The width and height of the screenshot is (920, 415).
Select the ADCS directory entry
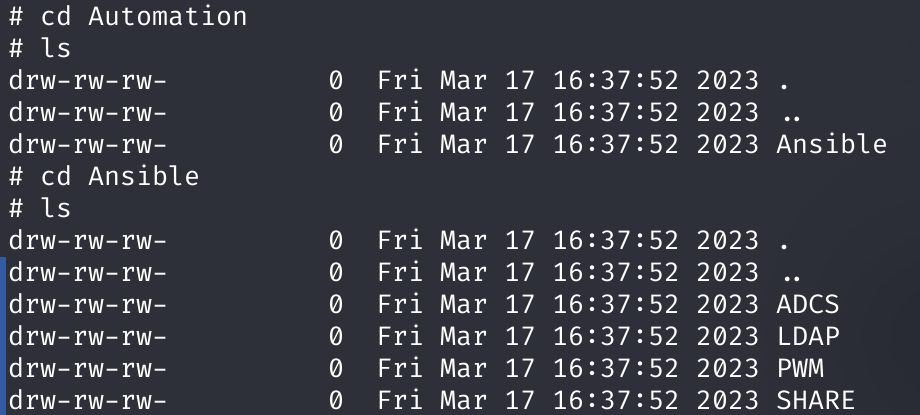point(808,305)
